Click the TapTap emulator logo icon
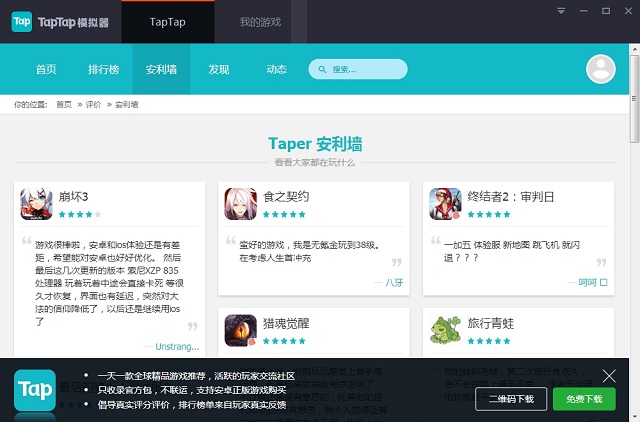640x422 pixels. [22, 22]
